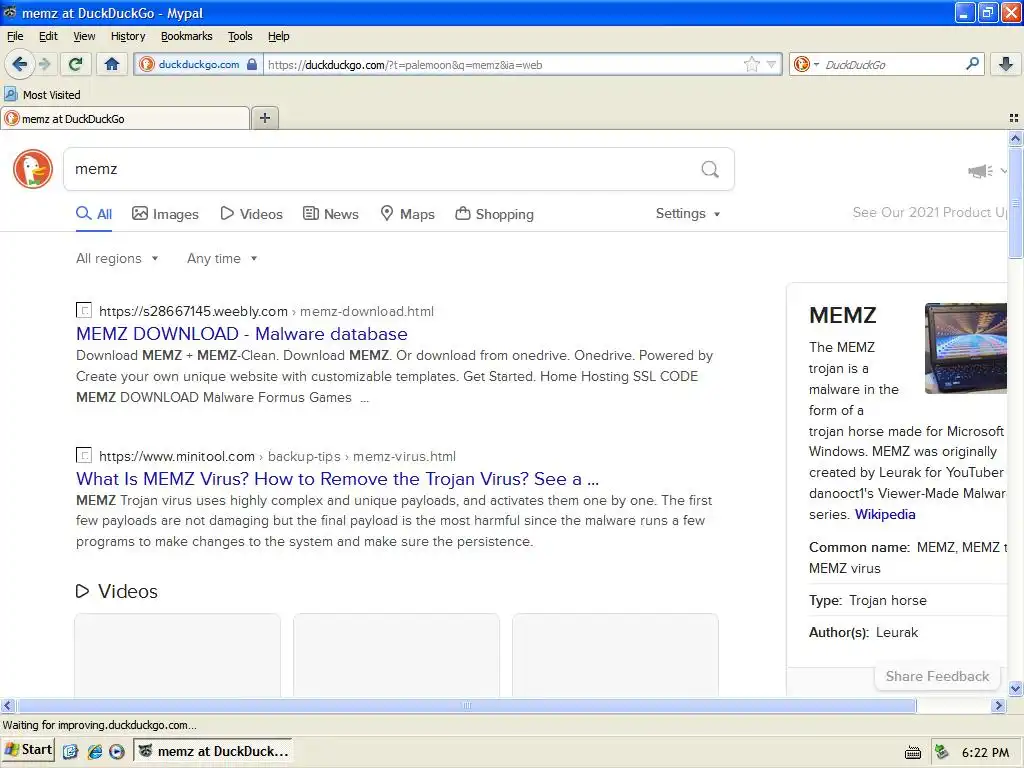Open the File menu
The width and height of the screenshot is (1024, 768).
[x=15, y=36]
